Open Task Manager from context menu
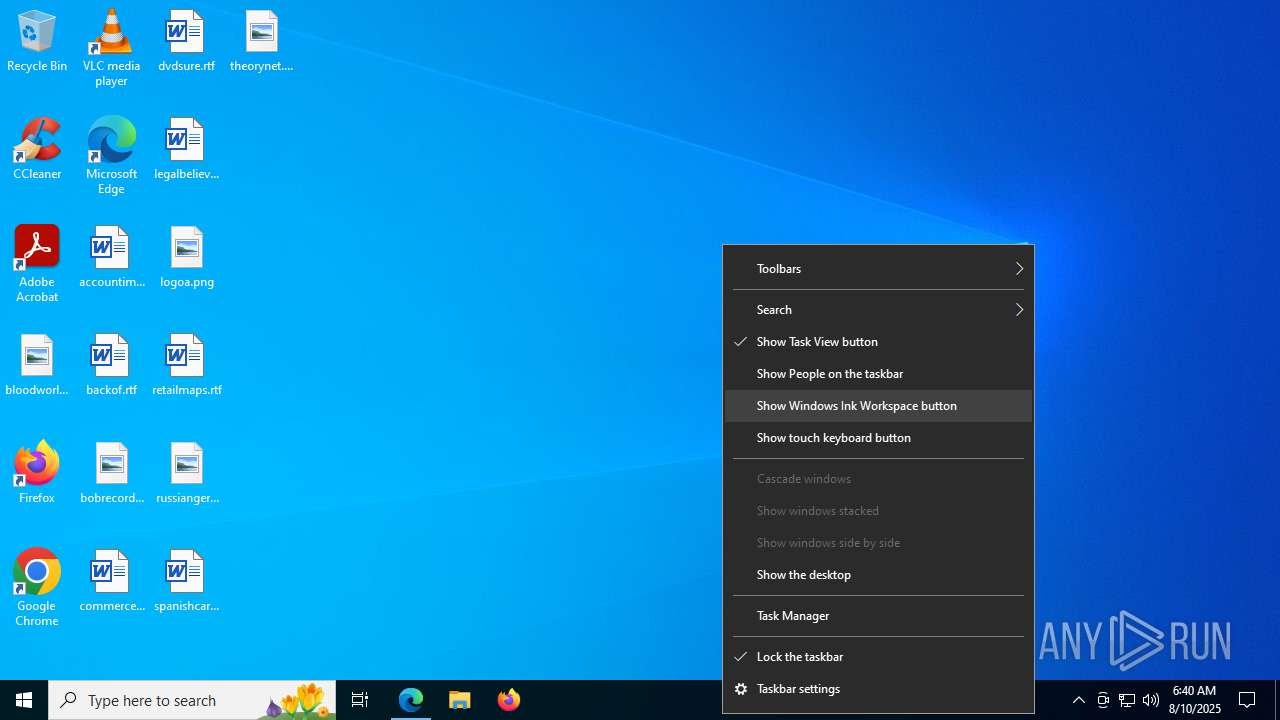The height and width of the screenshot is (720, 1280). coord(878,616)
